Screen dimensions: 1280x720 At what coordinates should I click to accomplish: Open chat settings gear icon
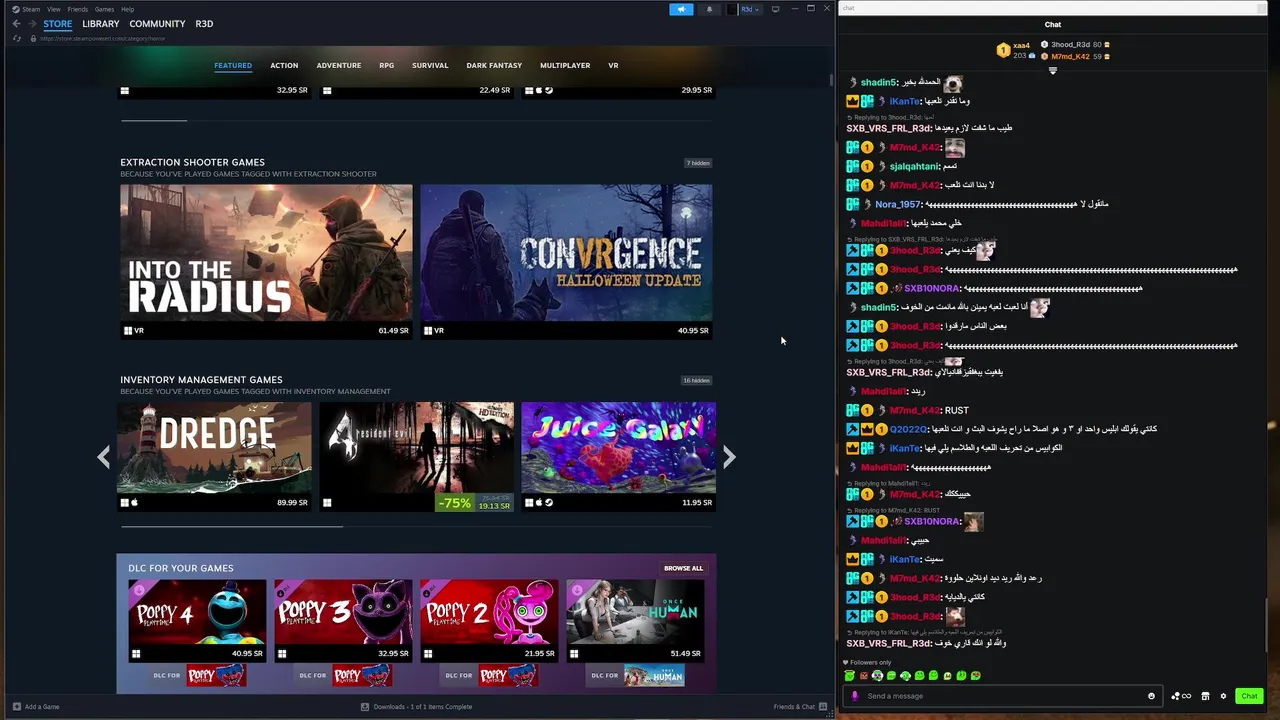point(1222,696)
